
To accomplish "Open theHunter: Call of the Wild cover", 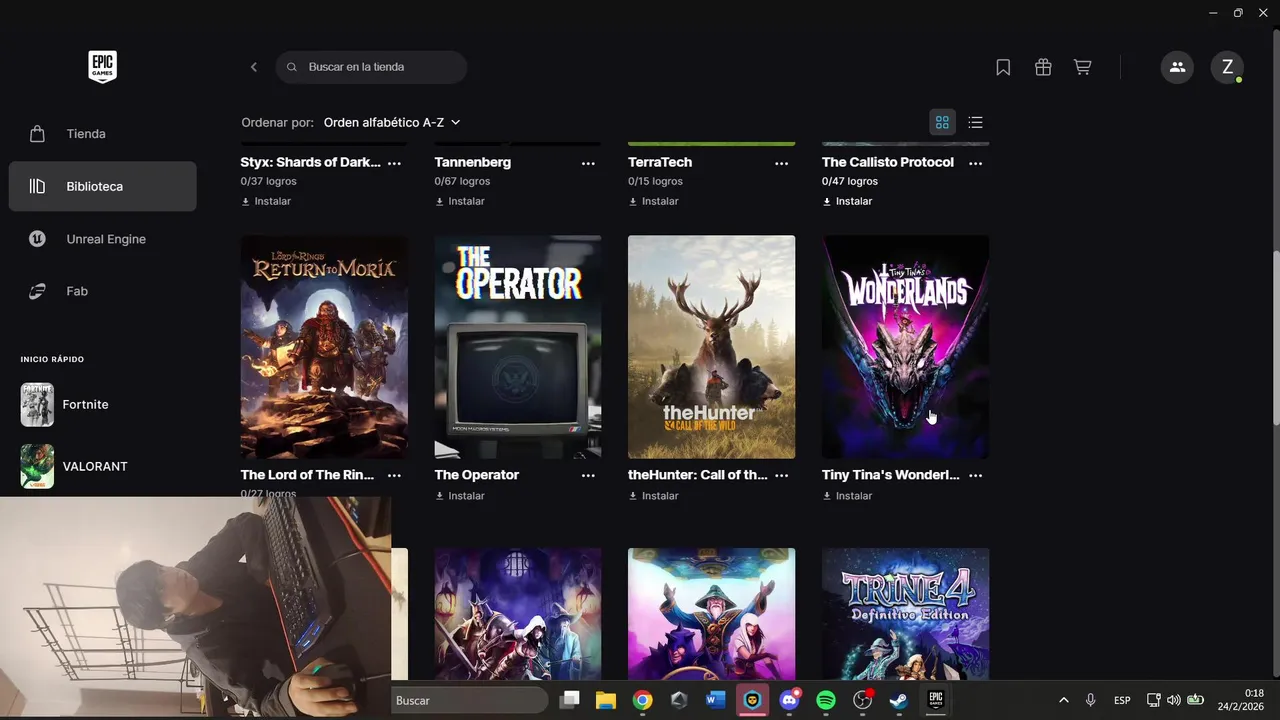I will click(x=711, y=347).
